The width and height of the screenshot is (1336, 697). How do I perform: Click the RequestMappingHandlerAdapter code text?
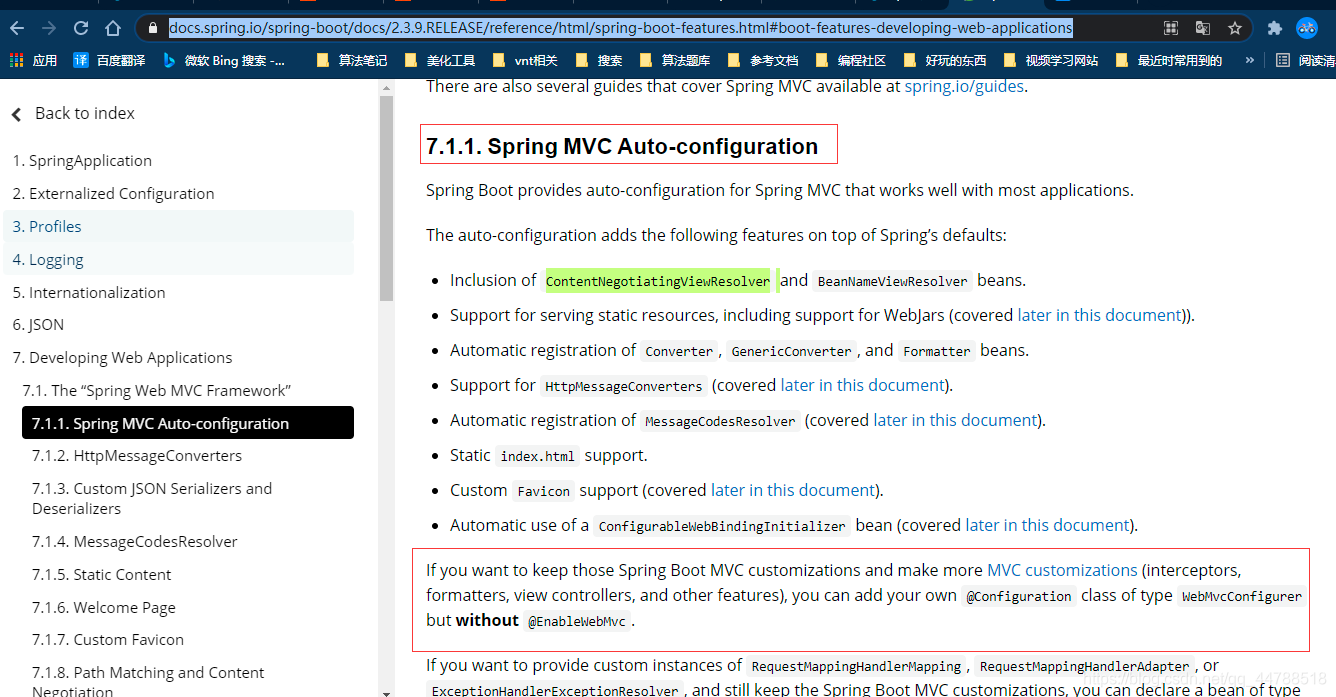tap(1085, 666)
